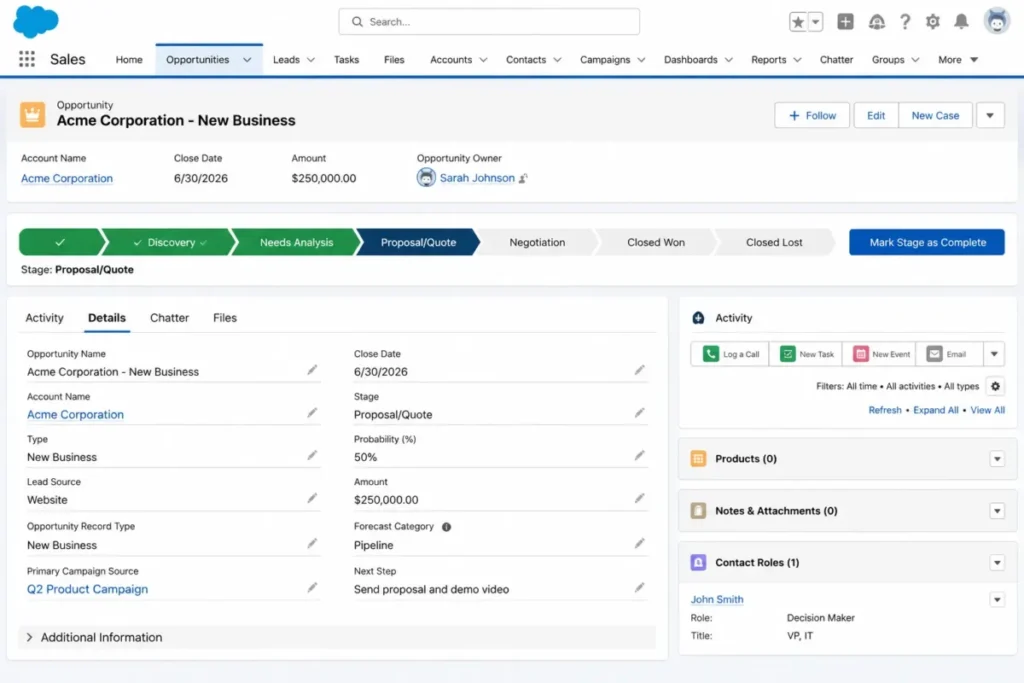
Task: Click the New Event activity button
Action: [879, 354]
